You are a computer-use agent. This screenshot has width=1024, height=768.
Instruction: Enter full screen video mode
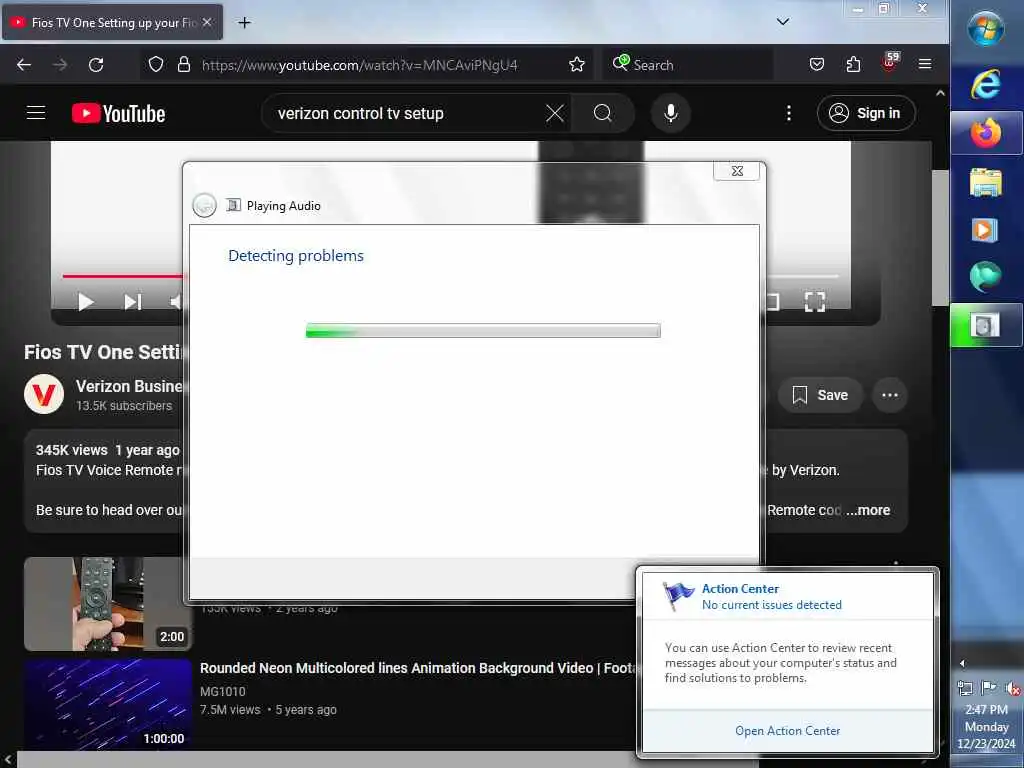(x=814, y=302)
